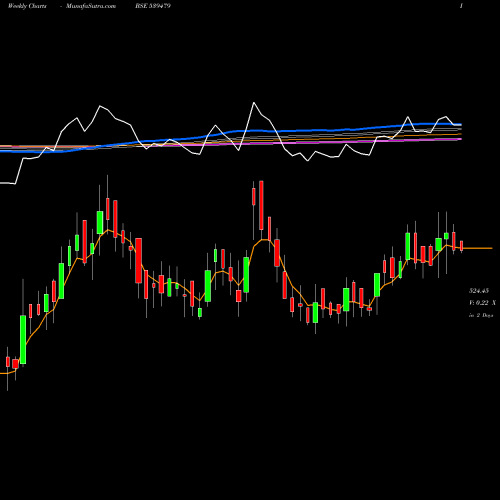Viewport: 500px width, 500px height.
Task: Click the 'in 2 Days' text
Action: [481, 315]
